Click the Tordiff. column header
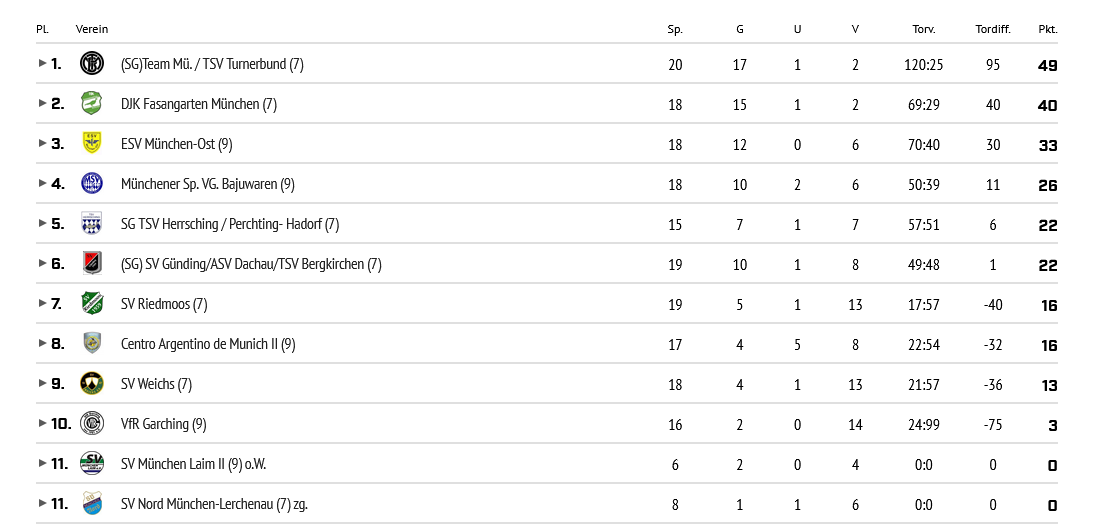Viewport: 1097px width, 528px height. coord(992,29)
